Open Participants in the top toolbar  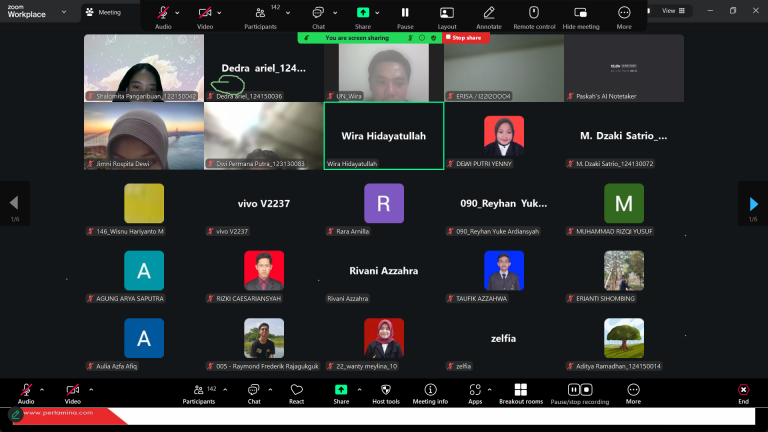[x=261, y=13]
